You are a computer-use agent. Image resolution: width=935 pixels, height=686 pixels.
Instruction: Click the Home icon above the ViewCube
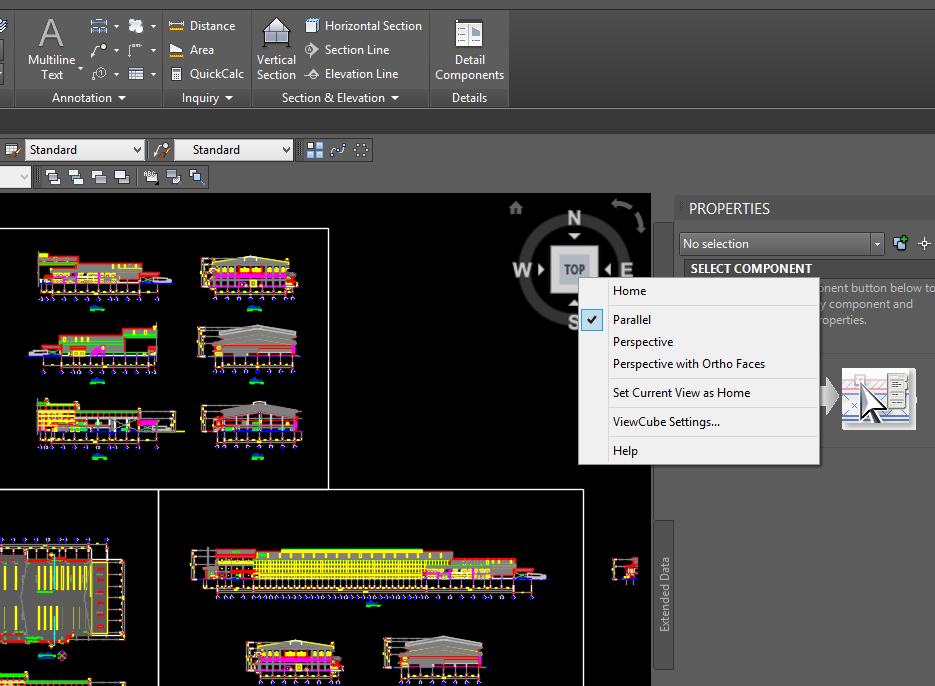[x=515, y=208]
